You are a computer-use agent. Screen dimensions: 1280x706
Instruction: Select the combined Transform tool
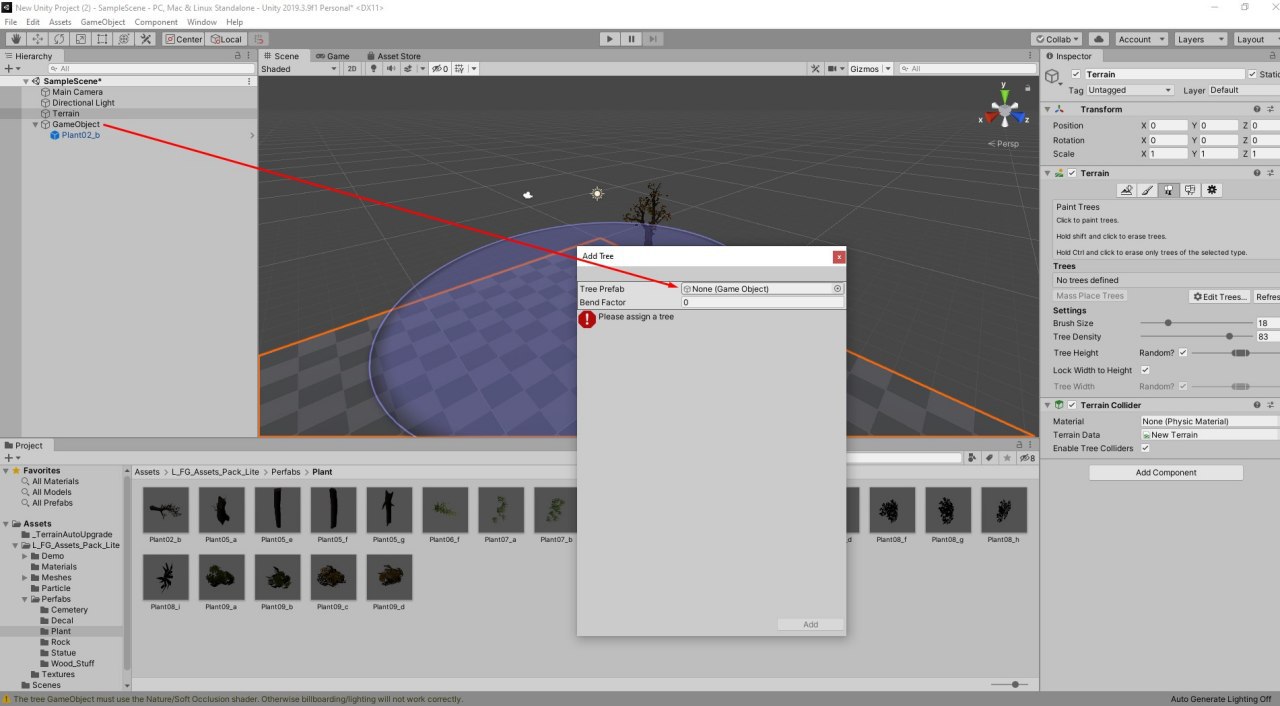pyautogui.click(x=124, y=39)
